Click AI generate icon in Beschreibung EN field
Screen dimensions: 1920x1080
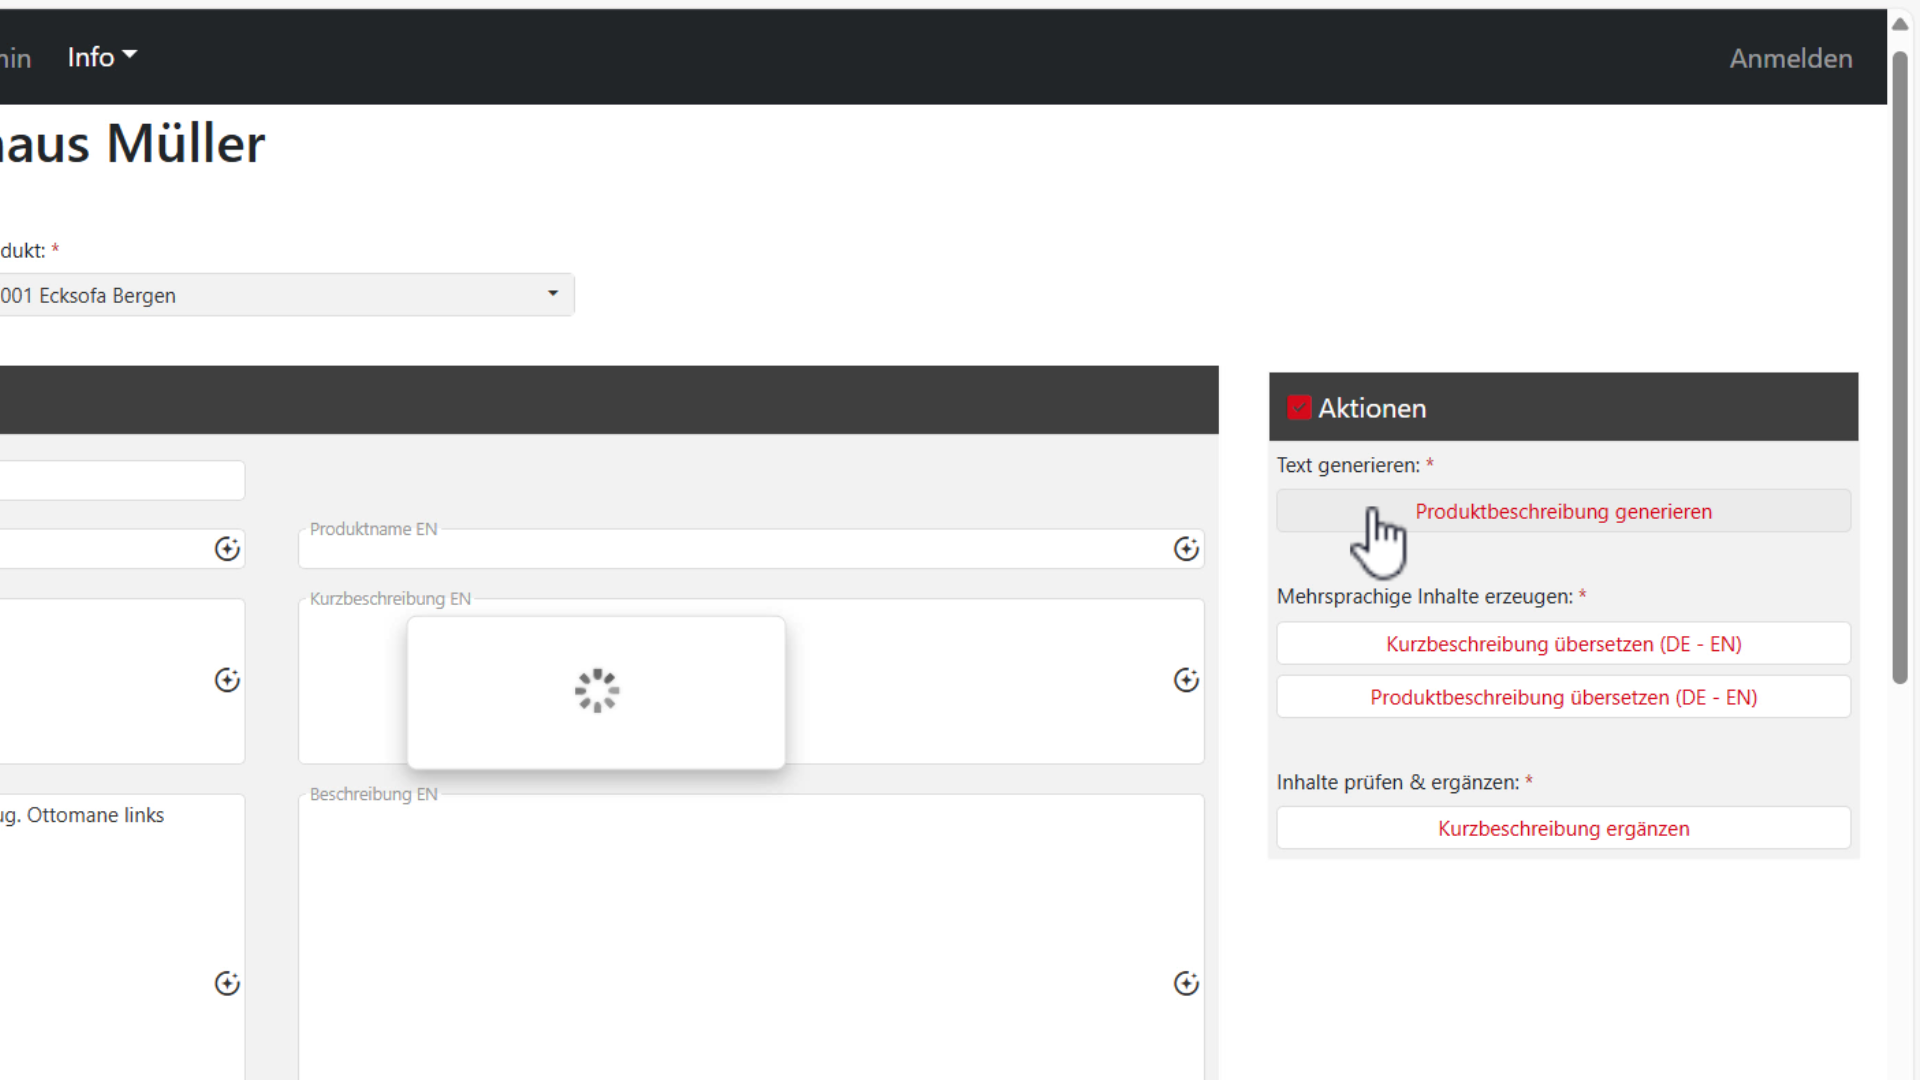pos(1186,983)
